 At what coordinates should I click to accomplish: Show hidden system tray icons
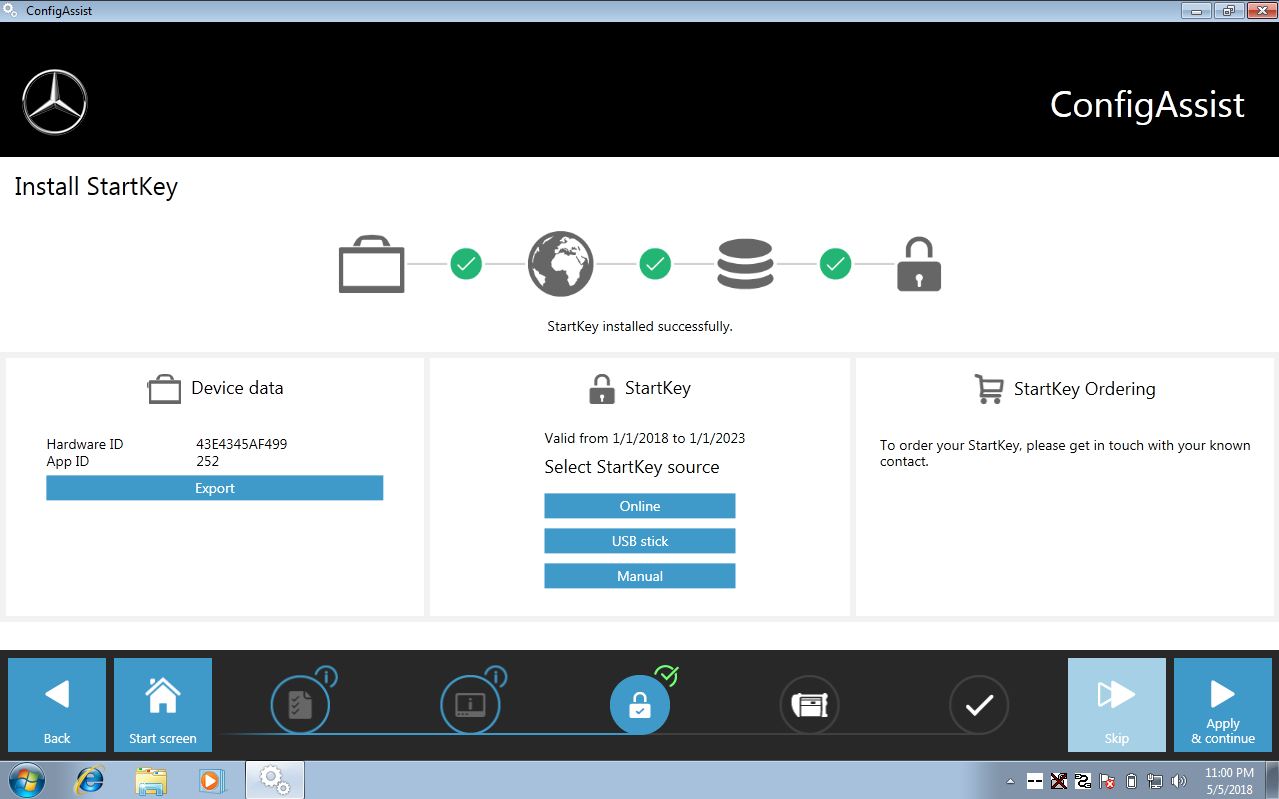tap(1010, 781)
